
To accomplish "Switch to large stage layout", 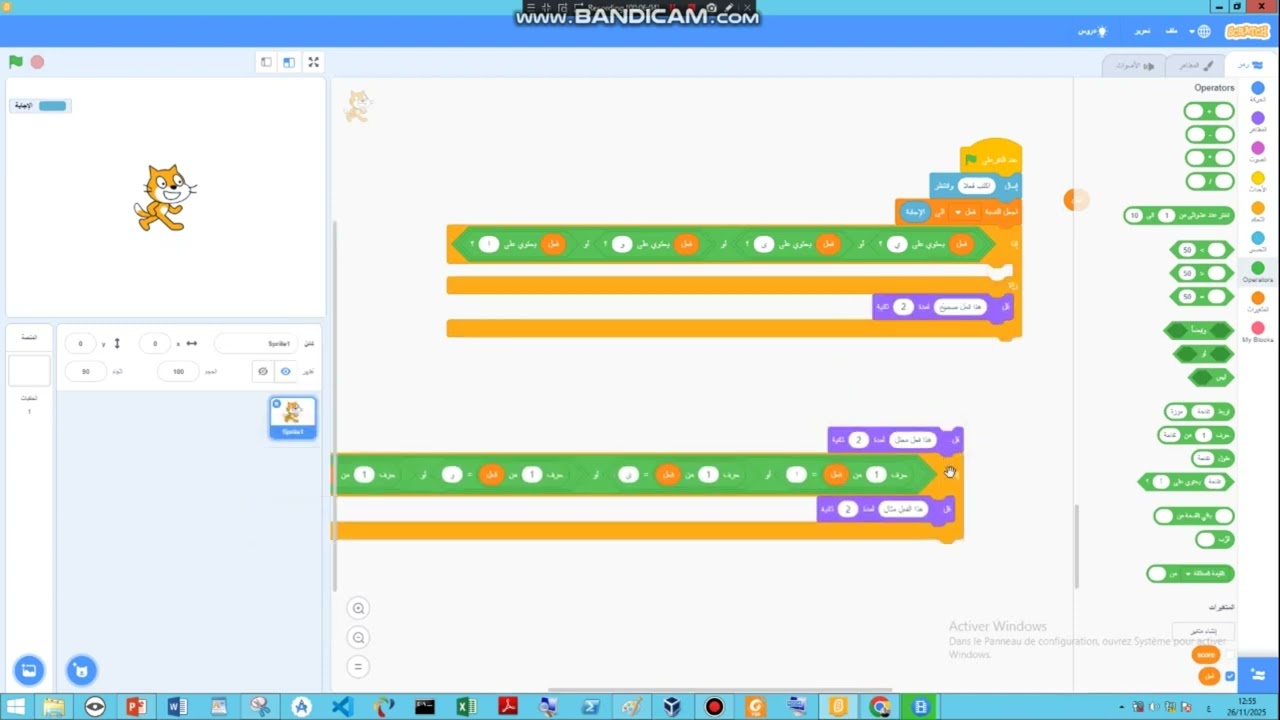I will (289, 62).
